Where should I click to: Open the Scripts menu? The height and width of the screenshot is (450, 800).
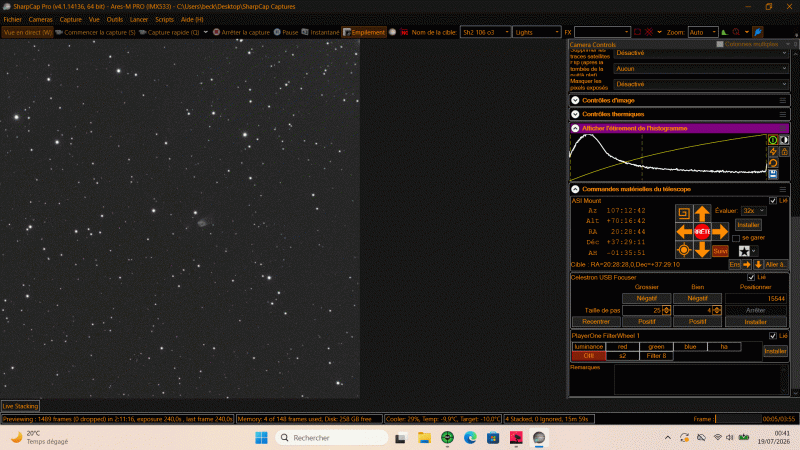point(164,19)
